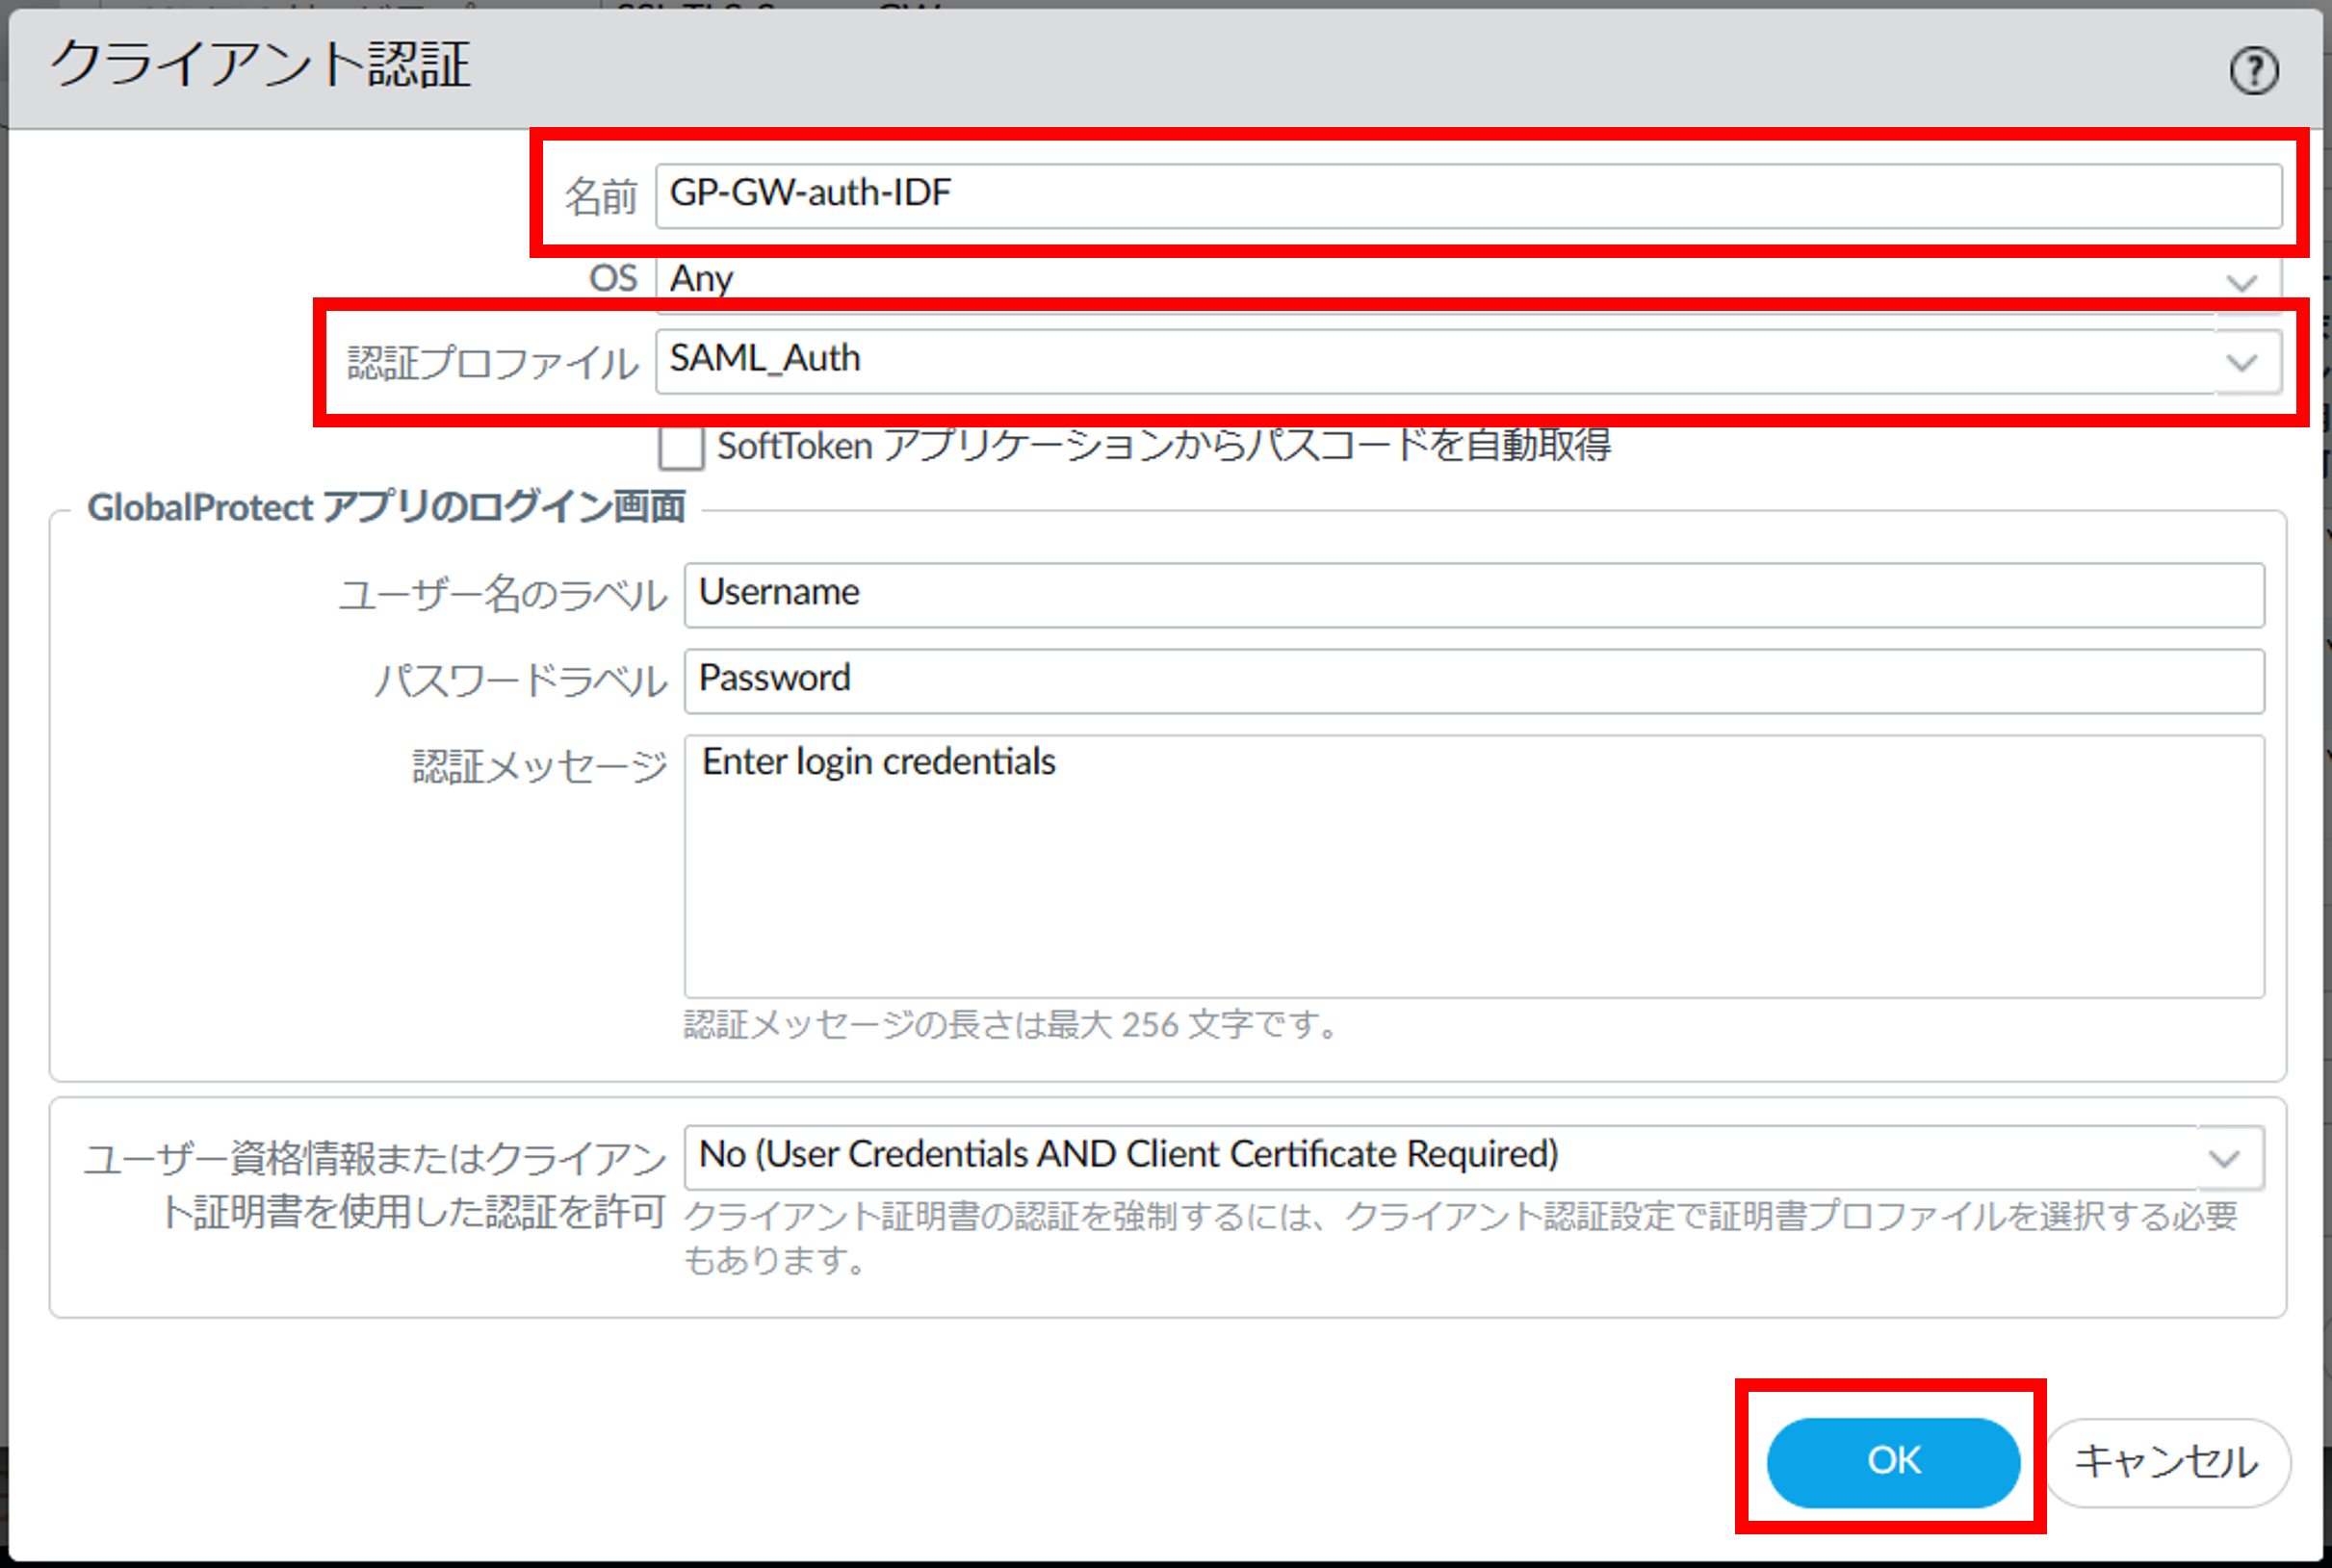Click the Username label input field
Image resolution: width=2332 pixels, height=1568 pixels.
pos(1473,595)
